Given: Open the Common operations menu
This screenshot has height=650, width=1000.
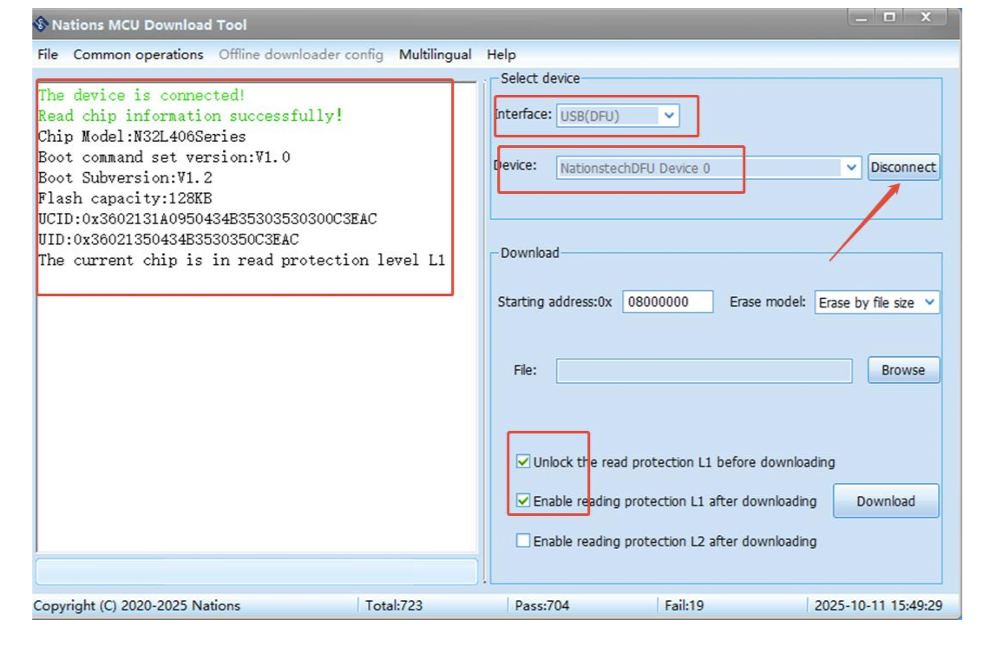Looking at the screenshot, I should pyautogui.click(x=138, y=55).
